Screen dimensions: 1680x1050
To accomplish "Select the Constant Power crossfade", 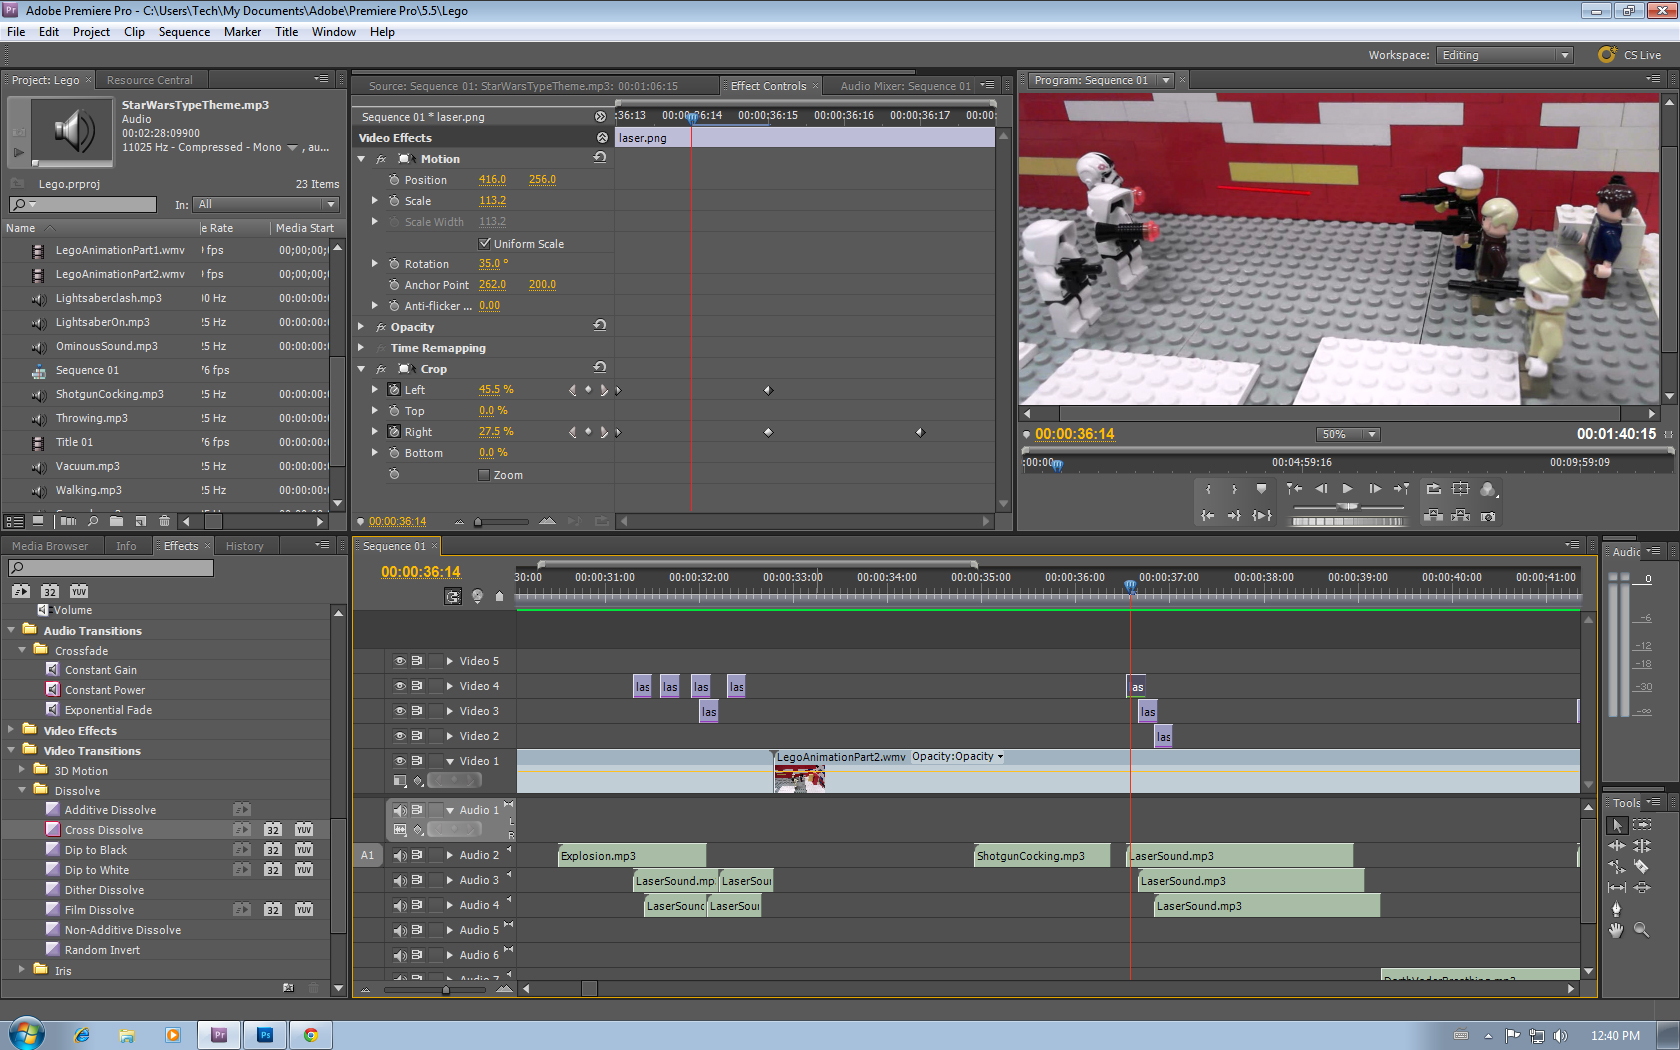I will click(x=105, y=690).
